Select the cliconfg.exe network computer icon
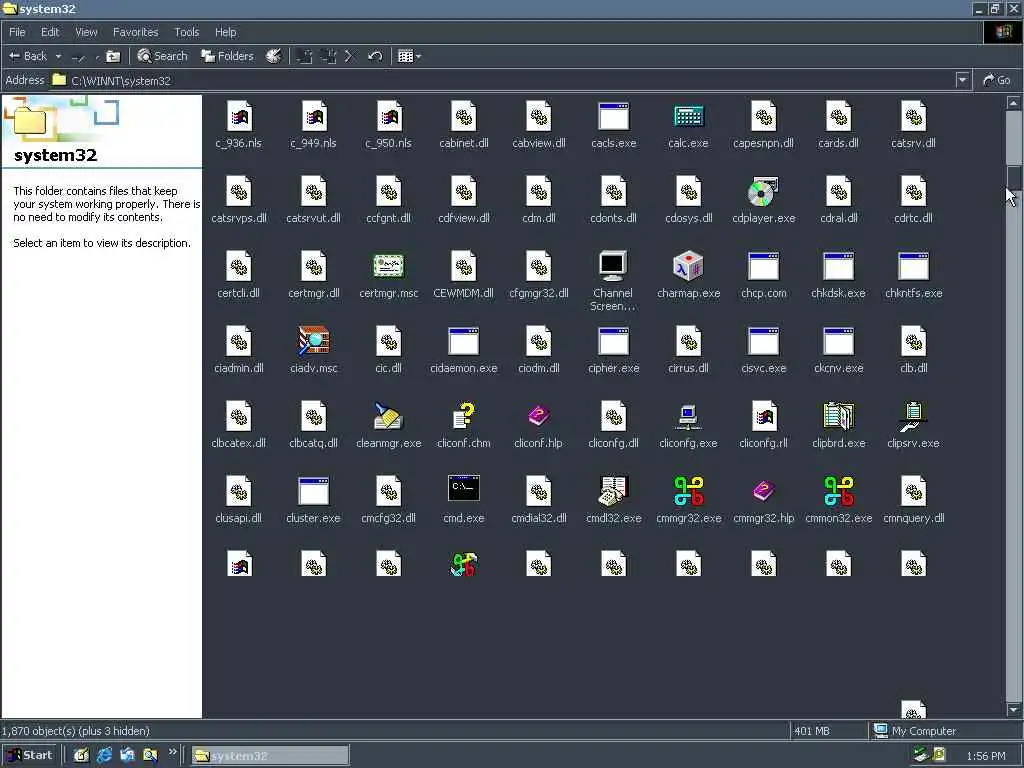 (x=688, y=416)
